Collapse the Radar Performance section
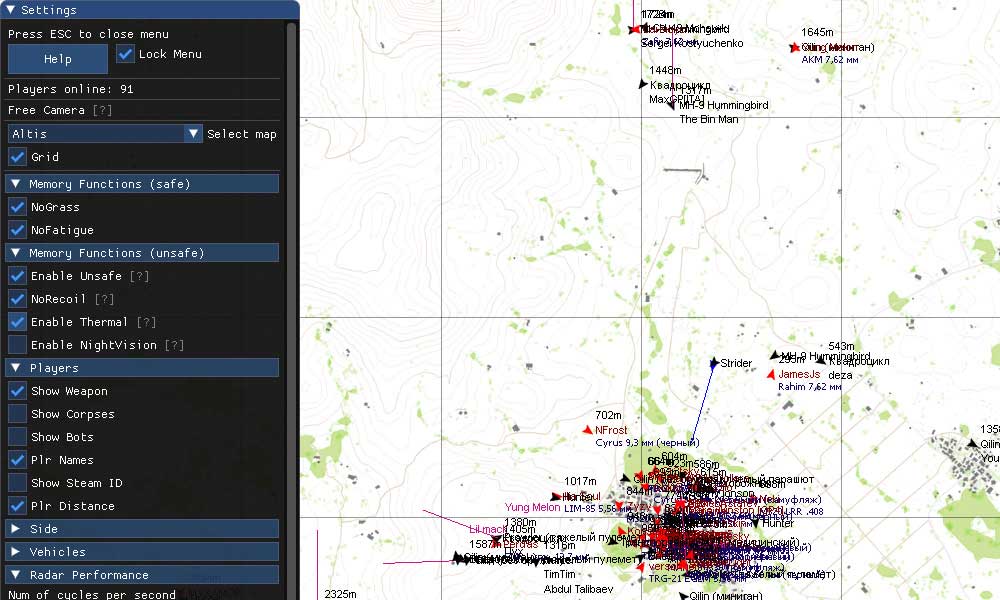 [x=142, y=574]
